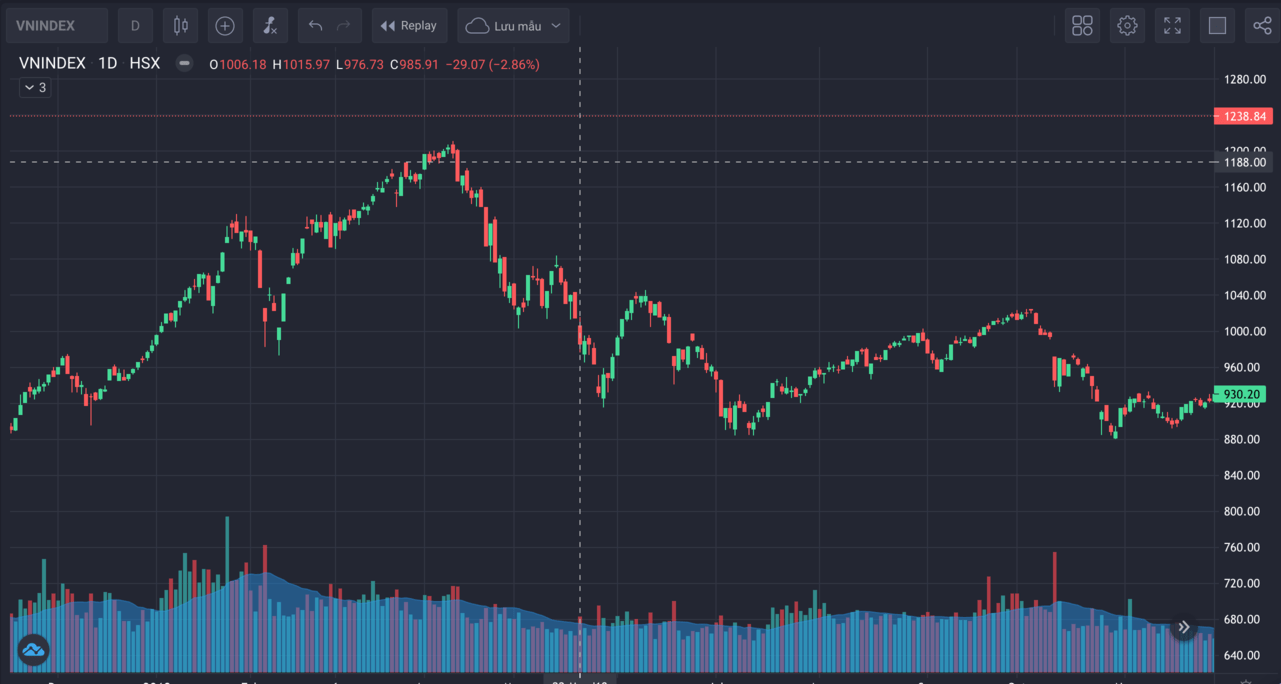Click the round logo badge in chart corner

33,651
